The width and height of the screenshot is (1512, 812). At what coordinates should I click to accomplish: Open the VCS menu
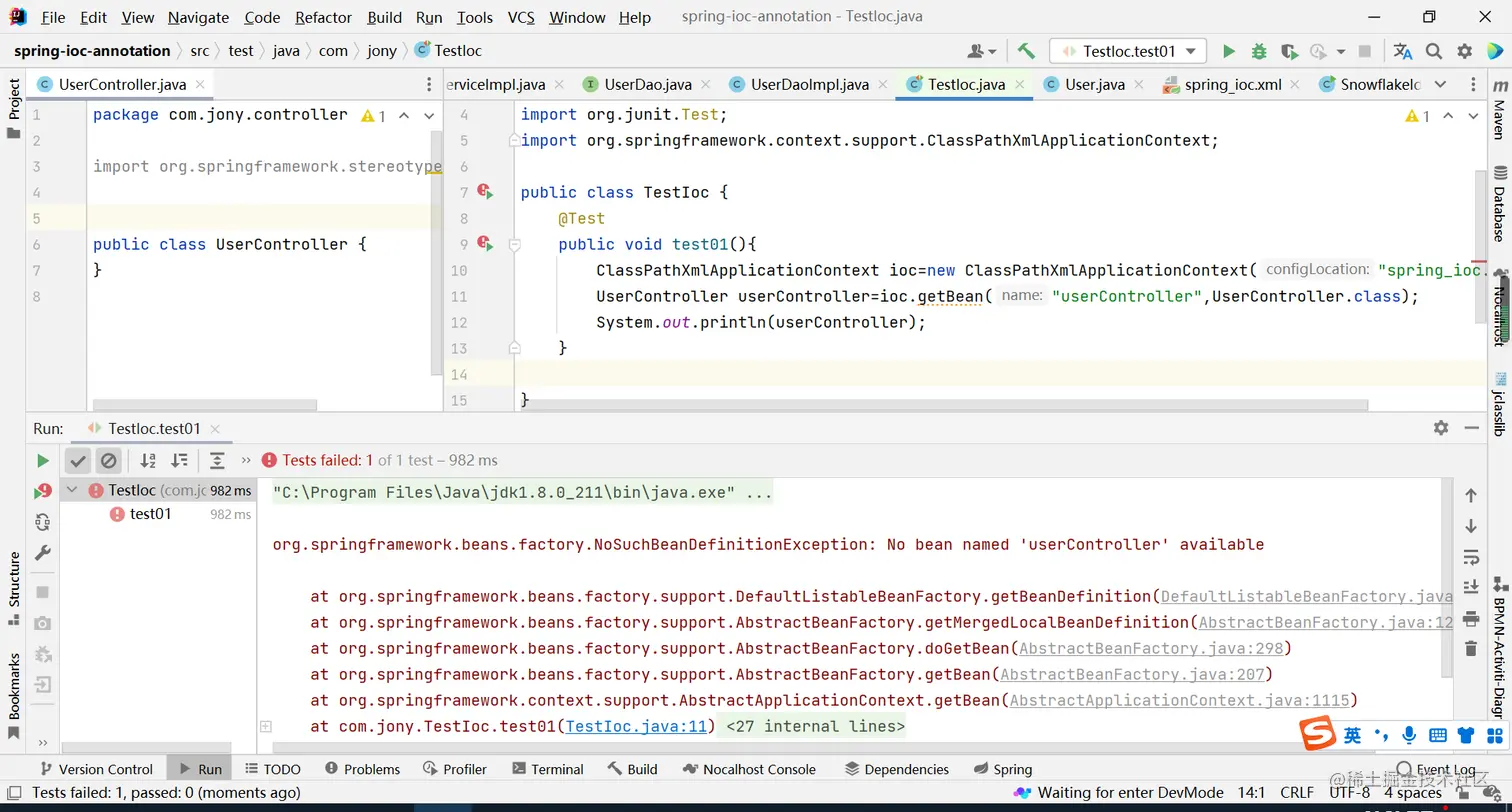pyautogui.click(x=521, y=17)
